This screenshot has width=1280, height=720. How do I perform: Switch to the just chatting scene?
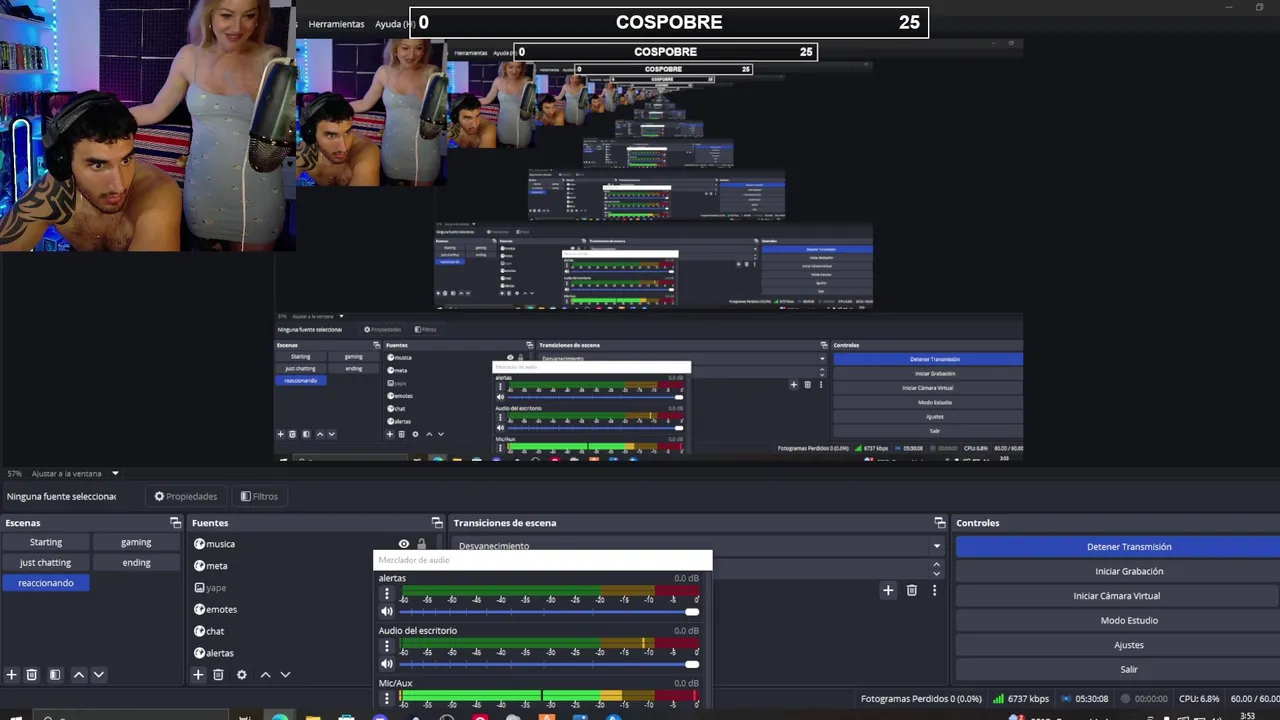point(46,562)
